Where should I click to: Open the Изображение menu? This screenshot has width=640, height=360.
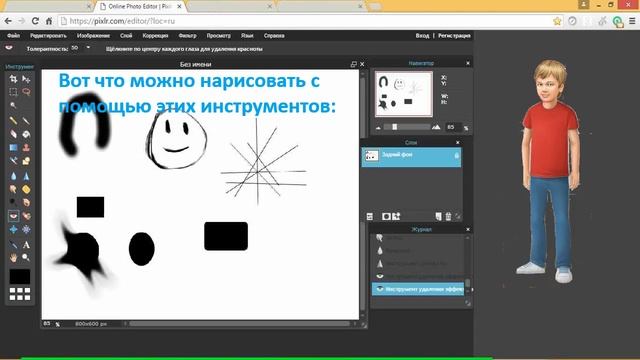click(x=93, y=36)
